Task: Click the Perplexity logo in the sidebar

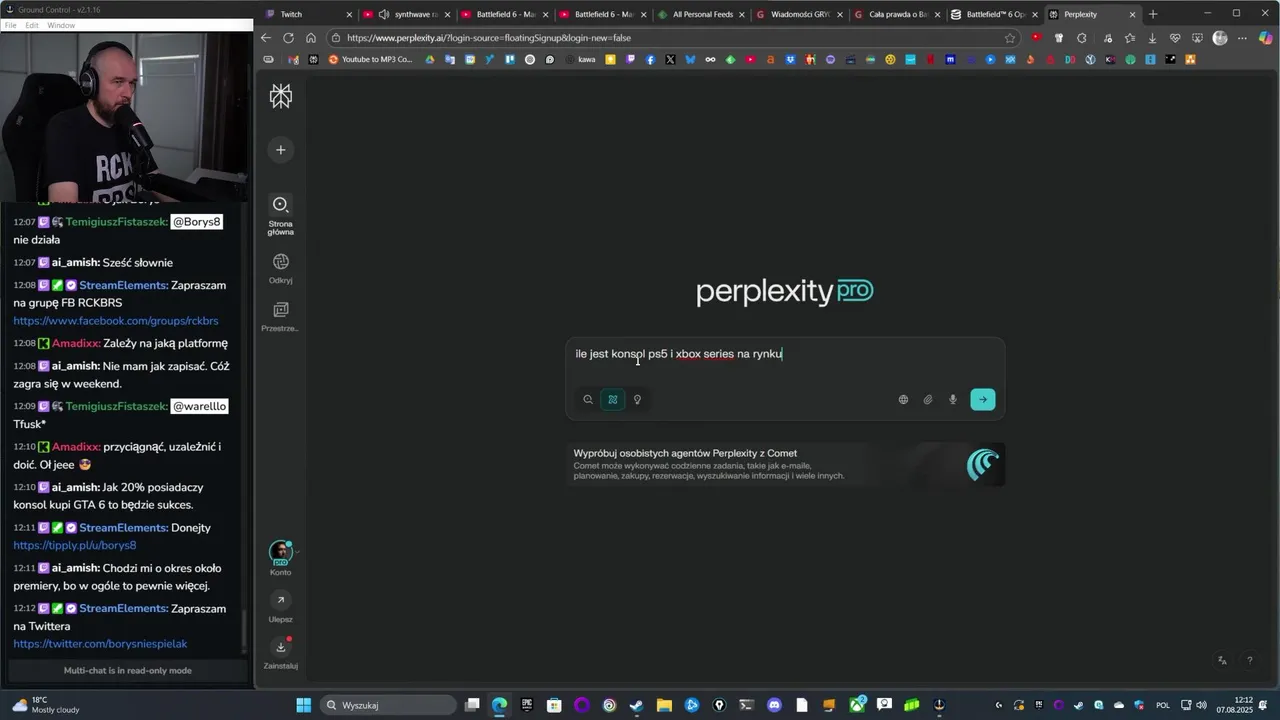Action: click(281, 96)
